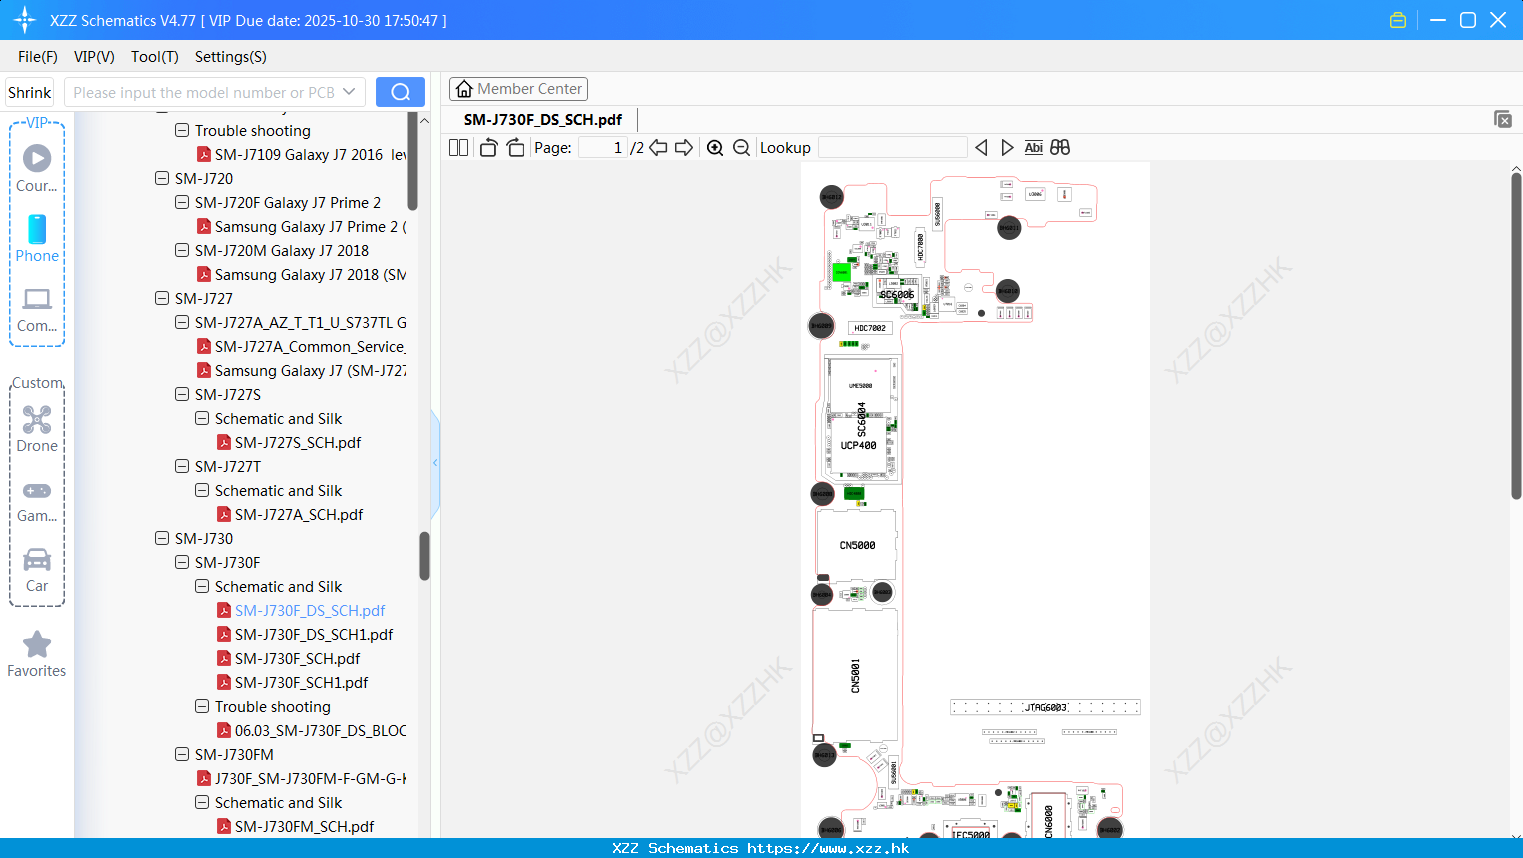Click the yellow toolbox icon in title bar
The image size is (1523, 858).
[x=1398, y=20]
